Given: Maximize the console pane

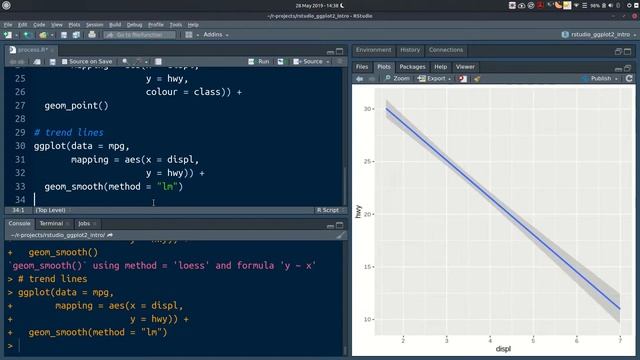Looking at the screenshot, I should pos(339,225).
